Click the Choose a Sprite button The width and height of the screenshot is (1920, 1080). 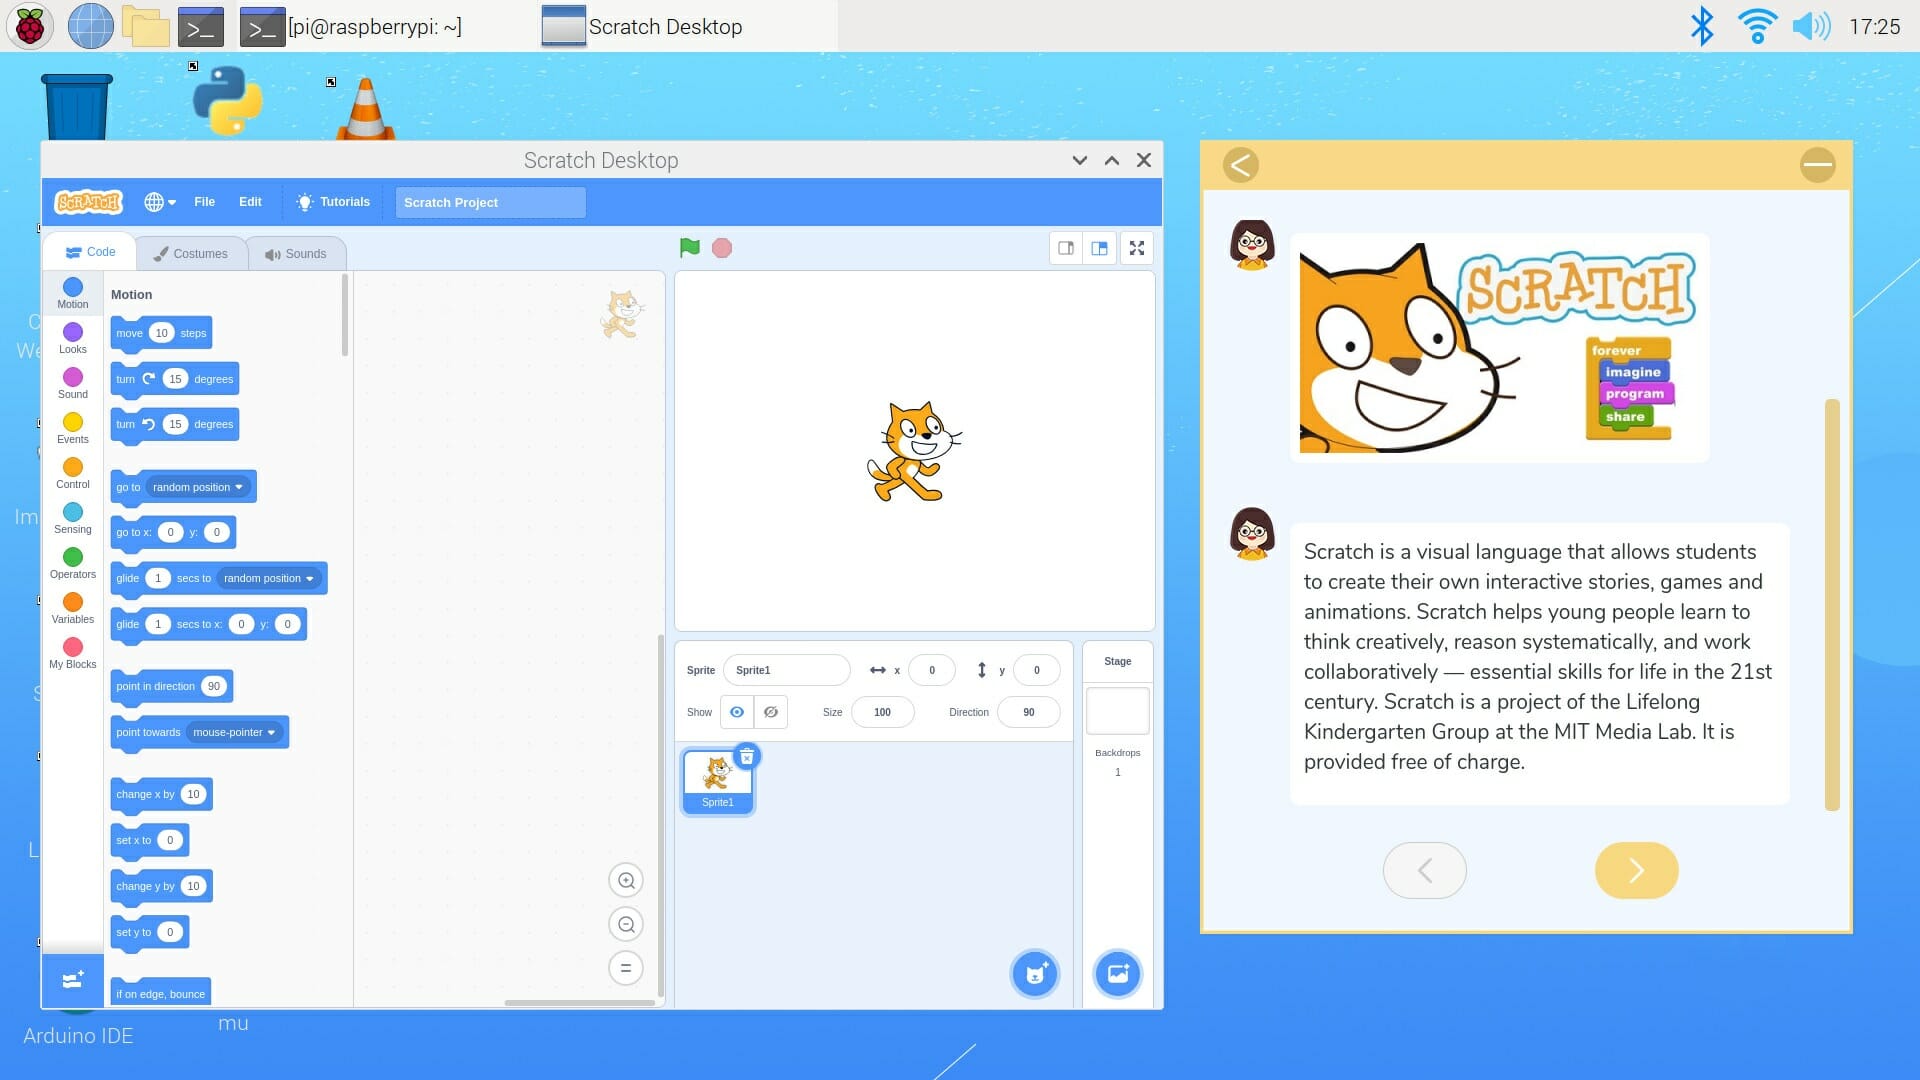(1035, 974)
